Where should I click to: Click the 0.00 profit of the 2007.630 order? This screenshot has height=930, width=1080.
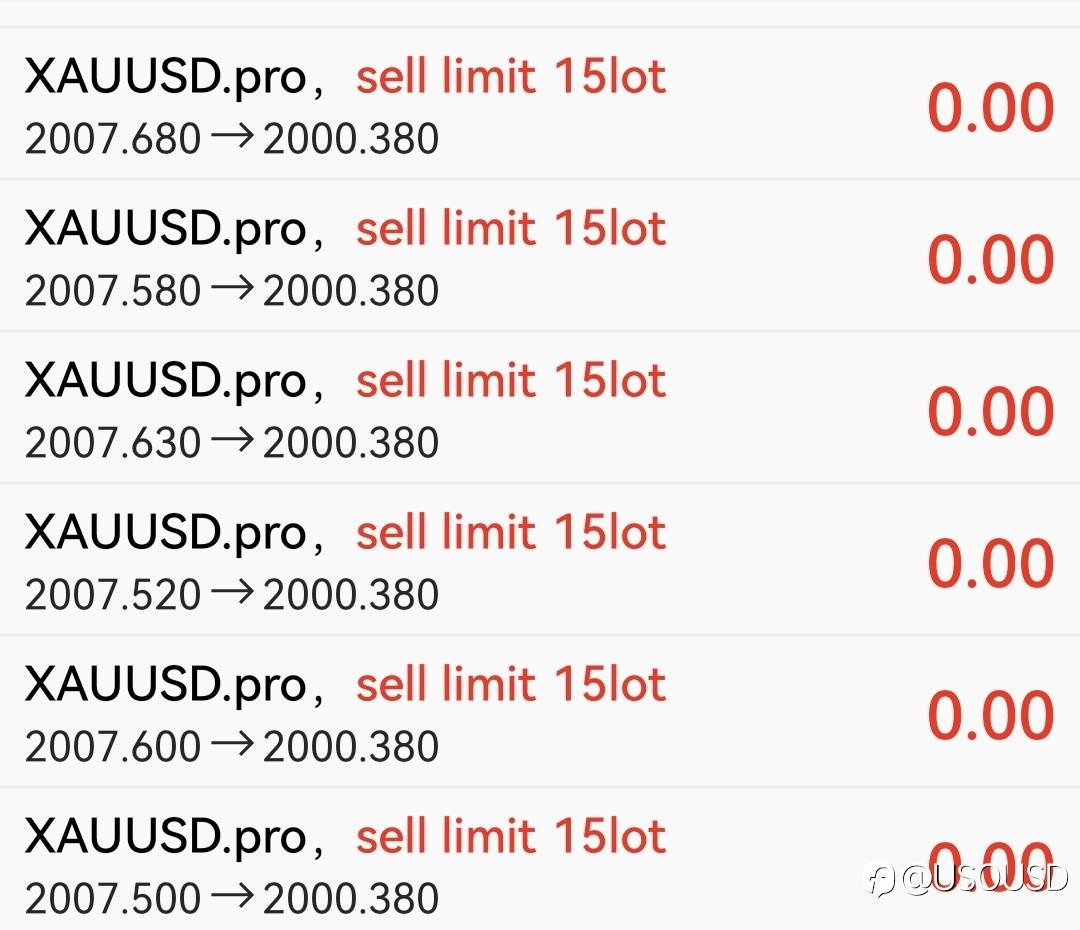(x=990, y=413)
